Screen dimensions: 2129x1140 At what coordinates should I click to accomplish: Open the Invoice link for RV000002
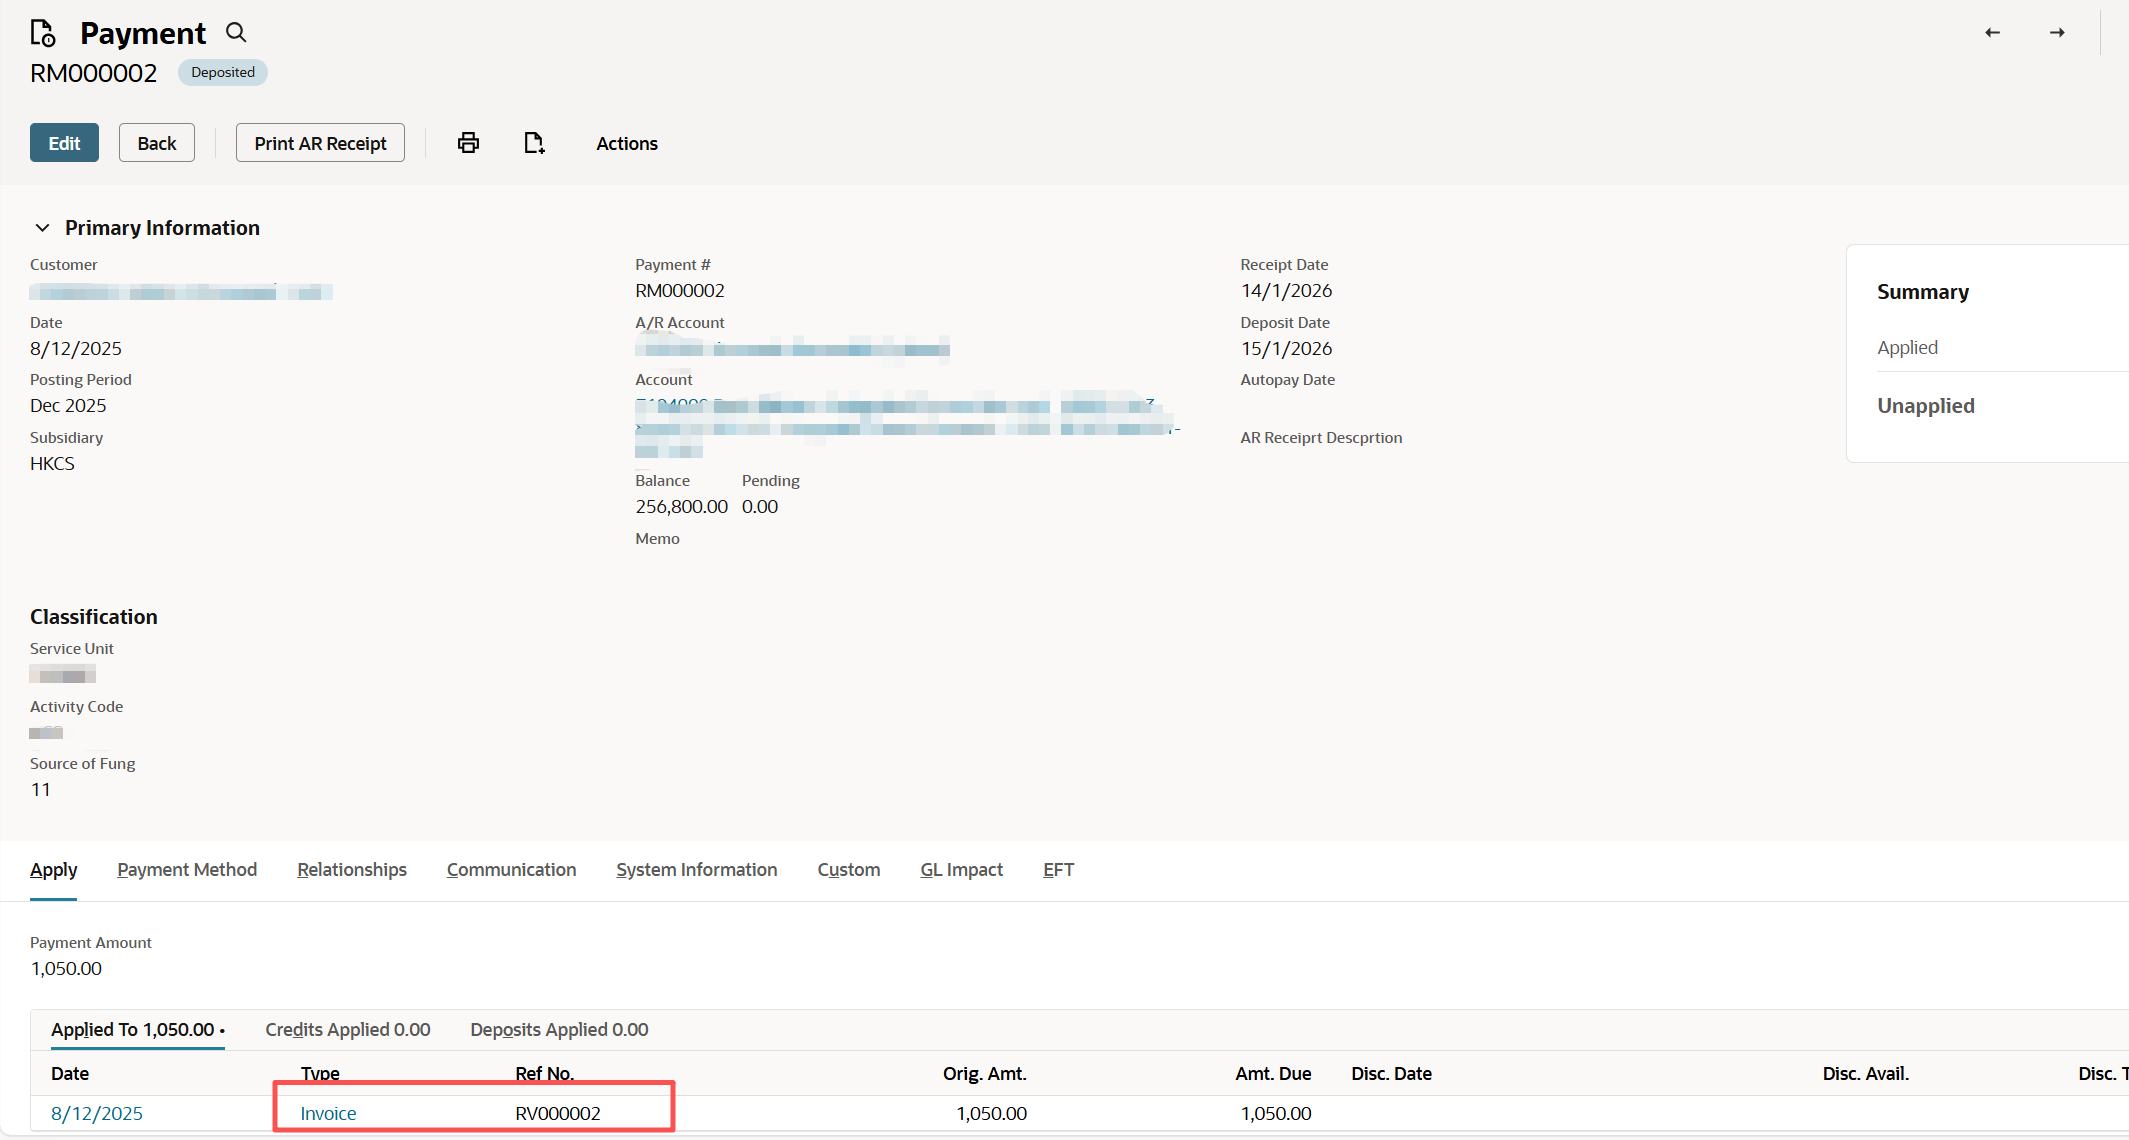click(x=328, y=1113)
